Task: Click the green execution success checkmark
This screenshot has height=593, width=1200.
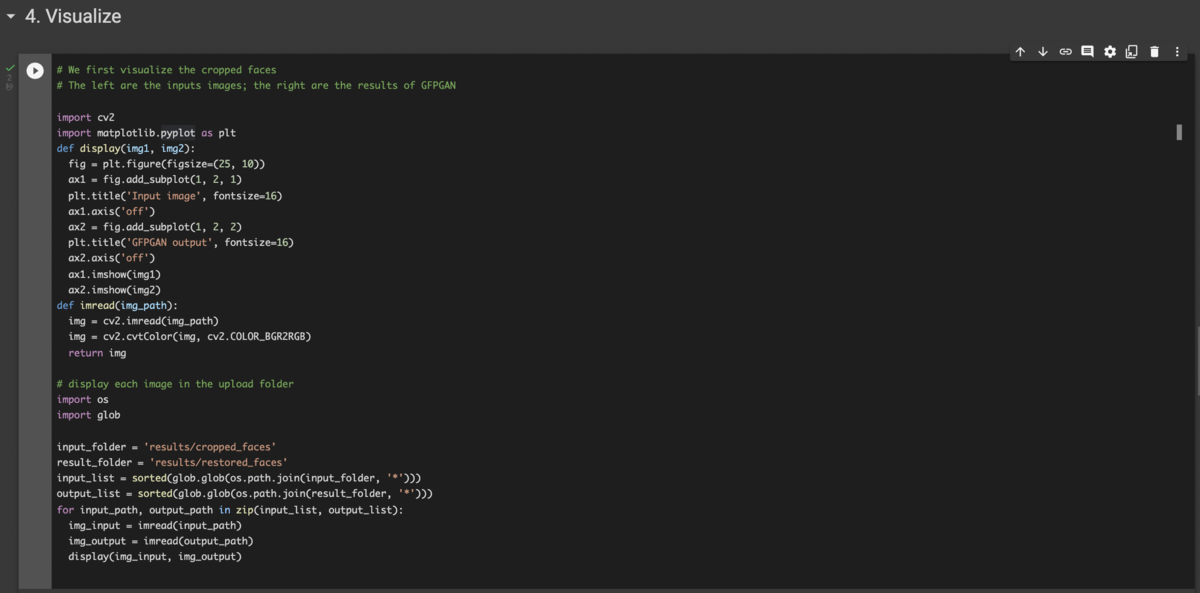Action: coord(10,68)
